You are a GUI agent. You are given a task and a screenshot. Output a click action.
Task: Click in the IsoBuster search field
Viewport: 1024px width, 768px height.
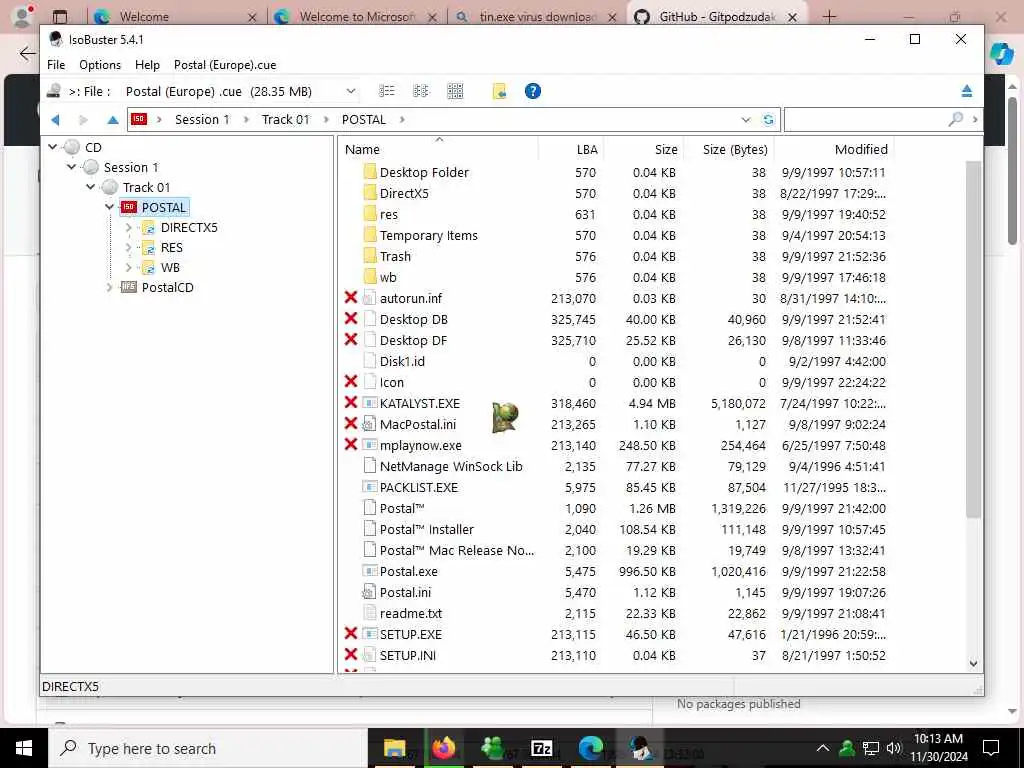pos(865,120)
